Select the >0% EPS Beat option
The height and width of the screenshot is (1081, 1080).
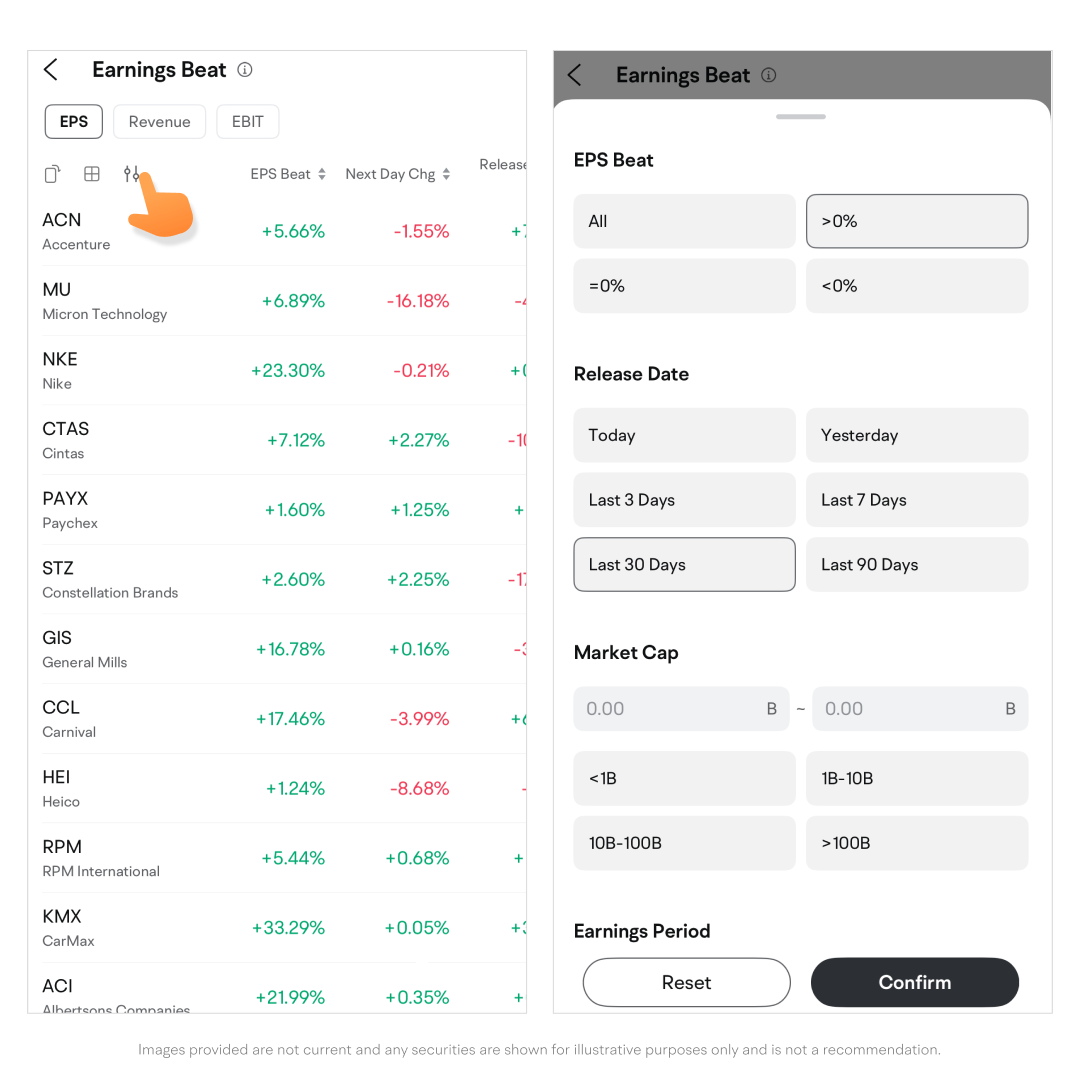[916, 221]
